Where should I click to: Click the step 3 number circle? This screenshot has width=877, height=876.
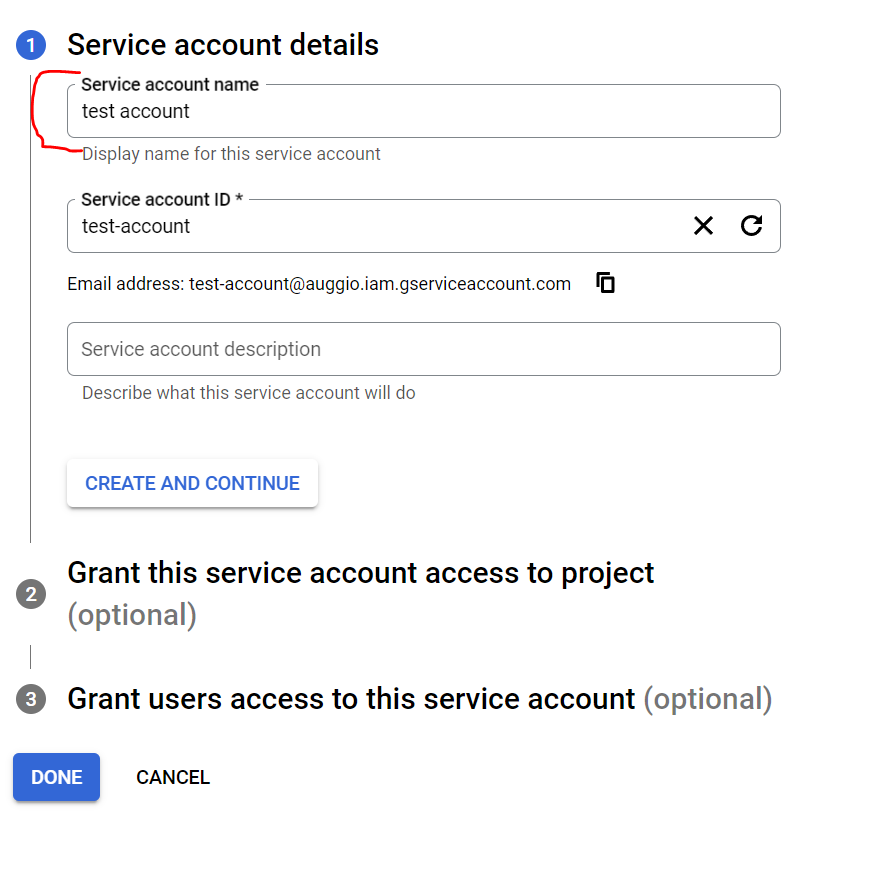pyautogui.click(x=31, y=699)
